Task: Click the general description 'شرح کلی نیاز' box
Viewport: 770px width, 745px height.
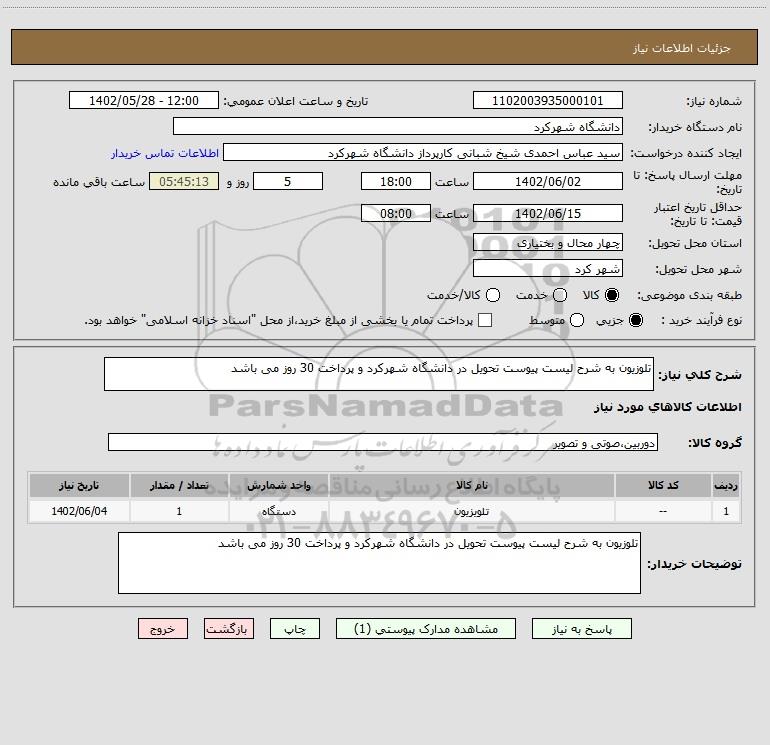Action: click(379, 374)
